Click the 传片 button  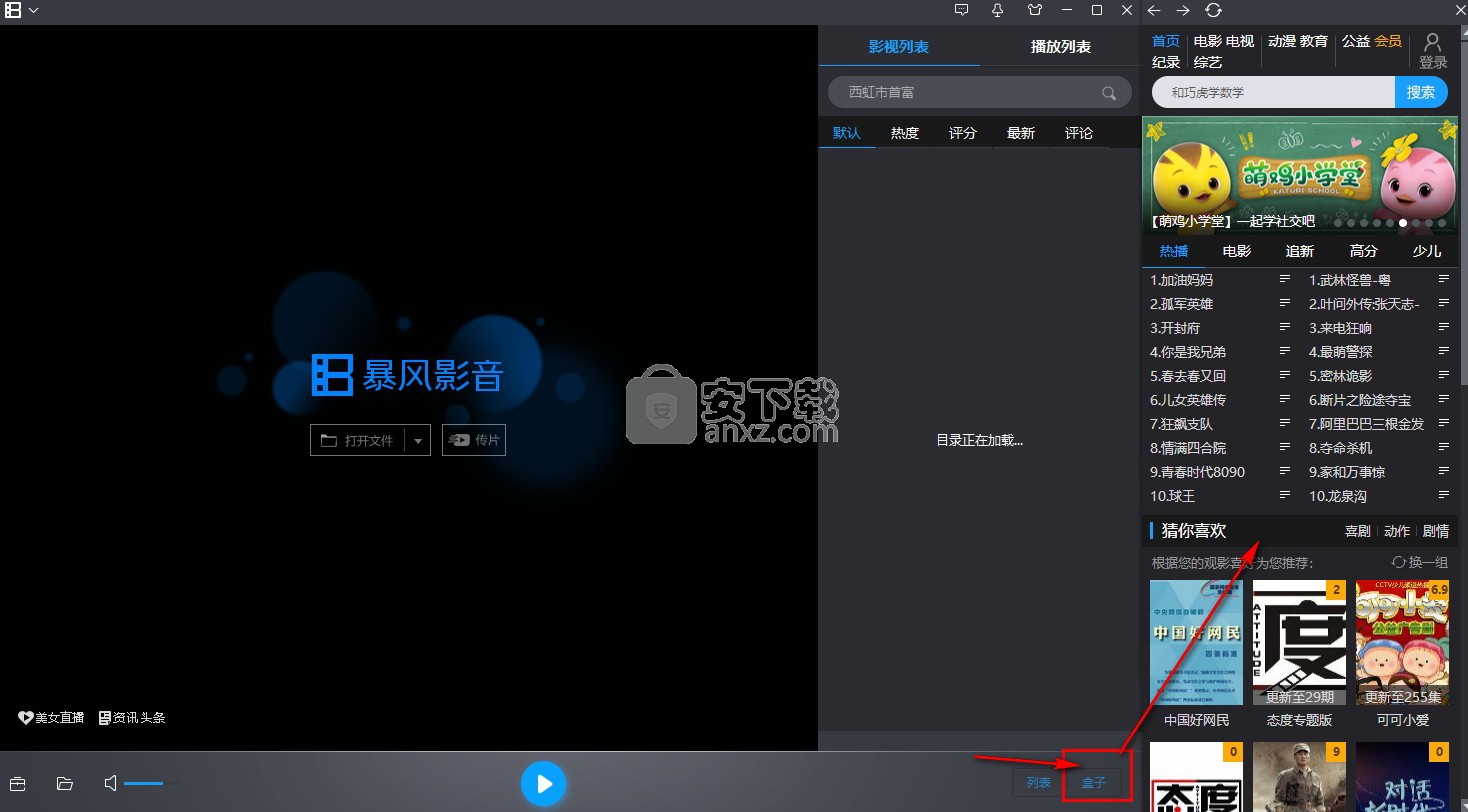point(474,440)
